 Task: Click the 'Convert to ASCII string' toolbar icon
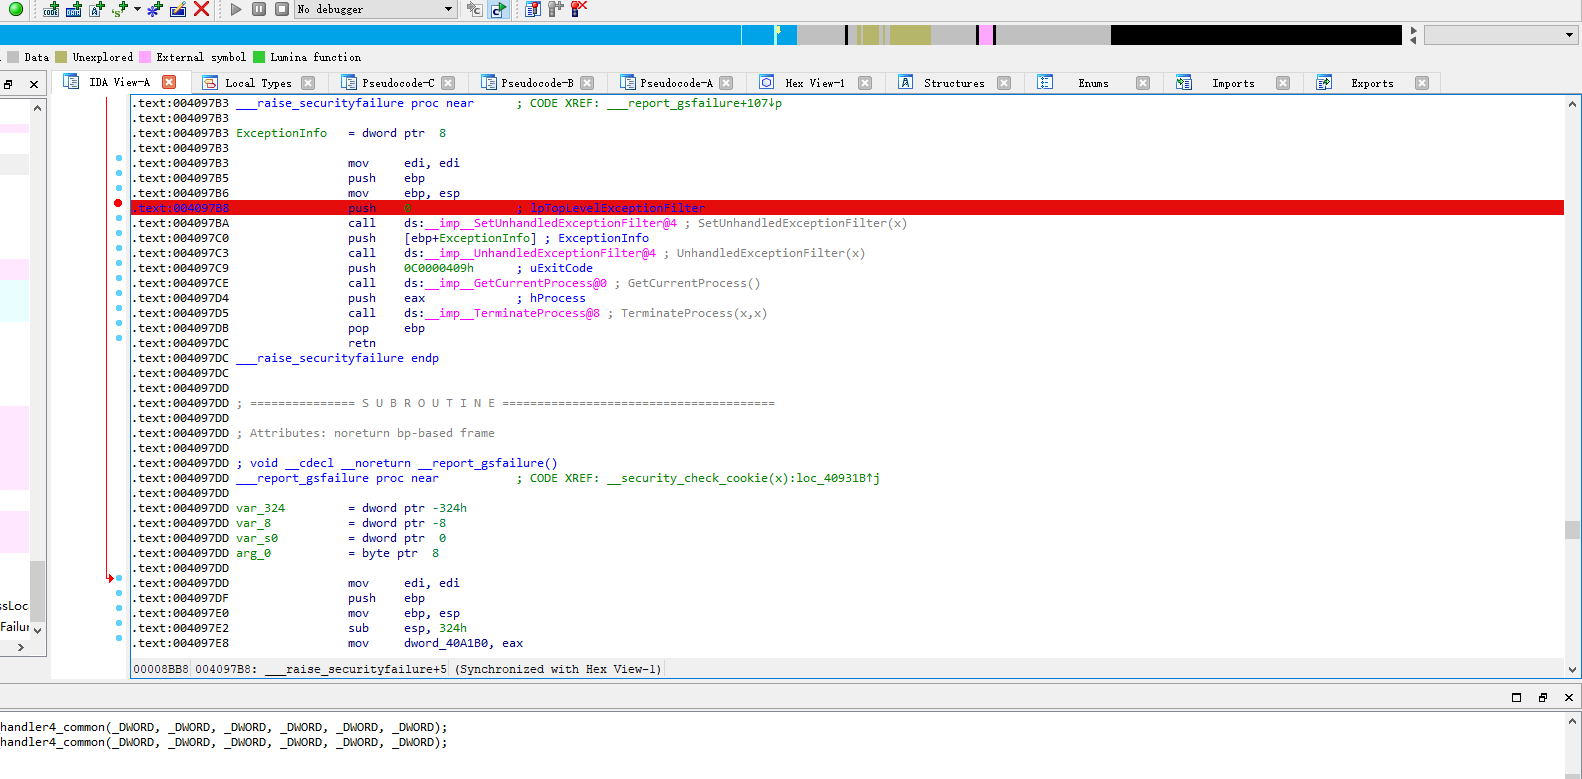pyautogui.click(x=97, y=9)
